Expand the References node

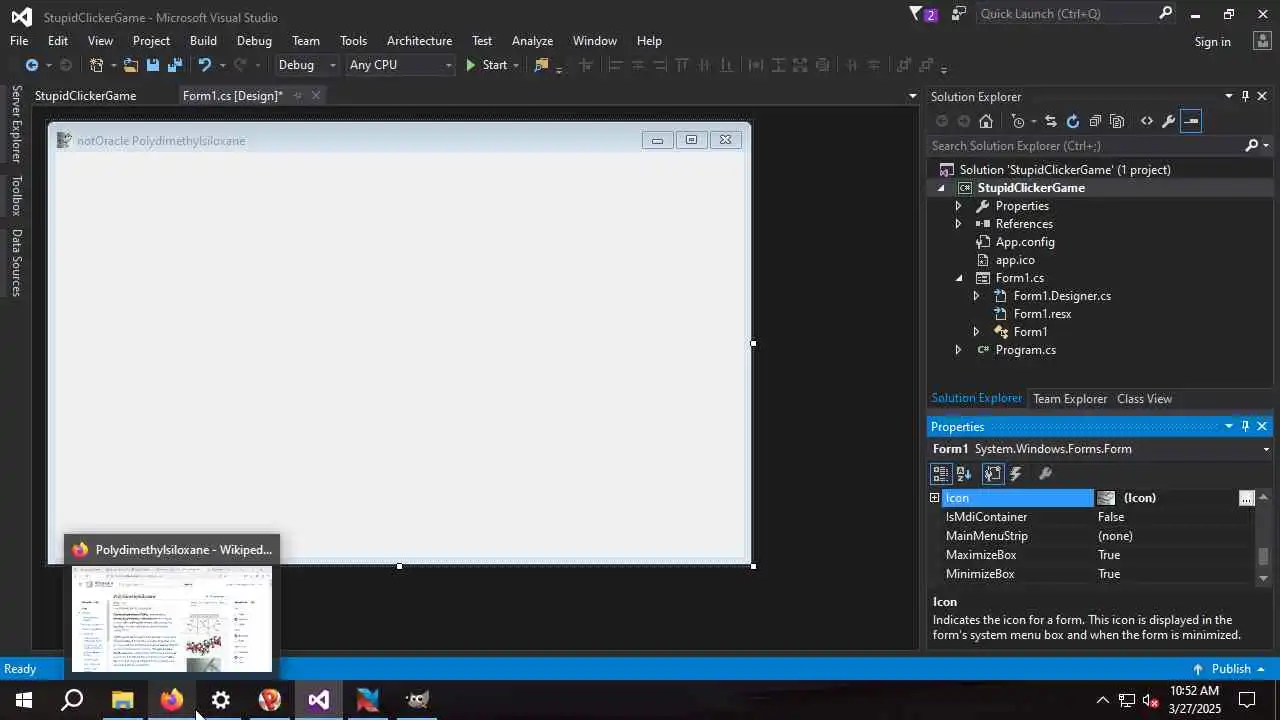[x=958, y=224]
